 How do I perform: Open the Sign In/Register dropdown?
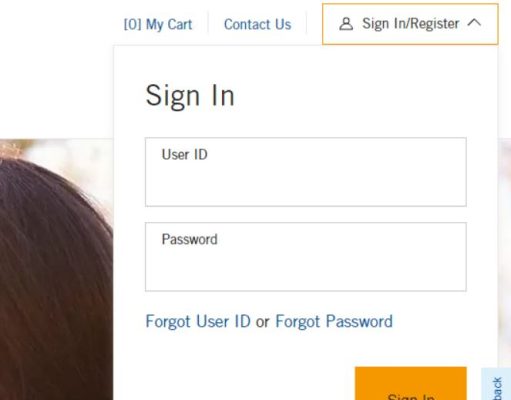click(x=410, y=24)
